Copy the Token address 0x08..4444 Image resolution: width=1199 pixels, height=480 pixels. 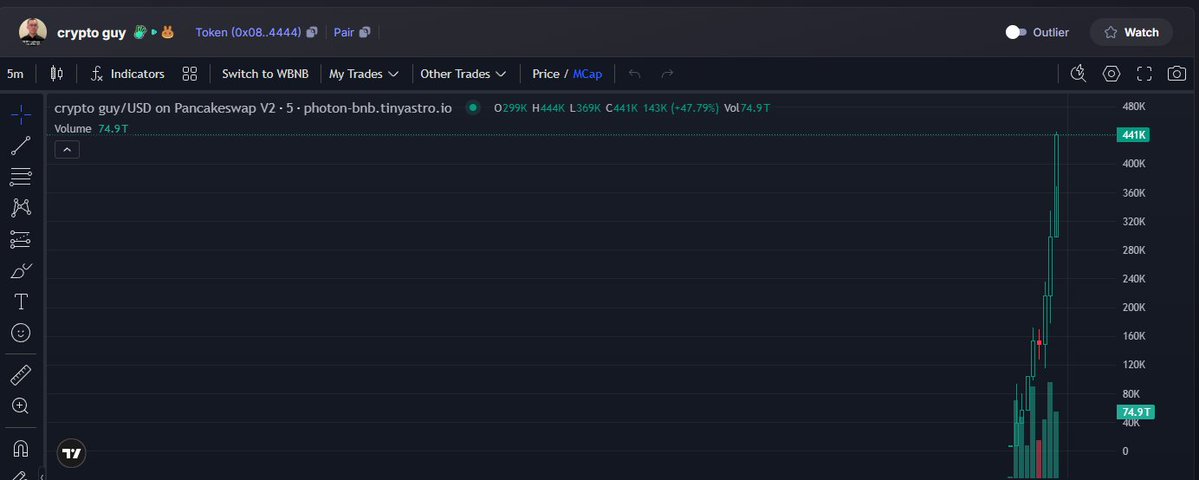tap(312, 33)
